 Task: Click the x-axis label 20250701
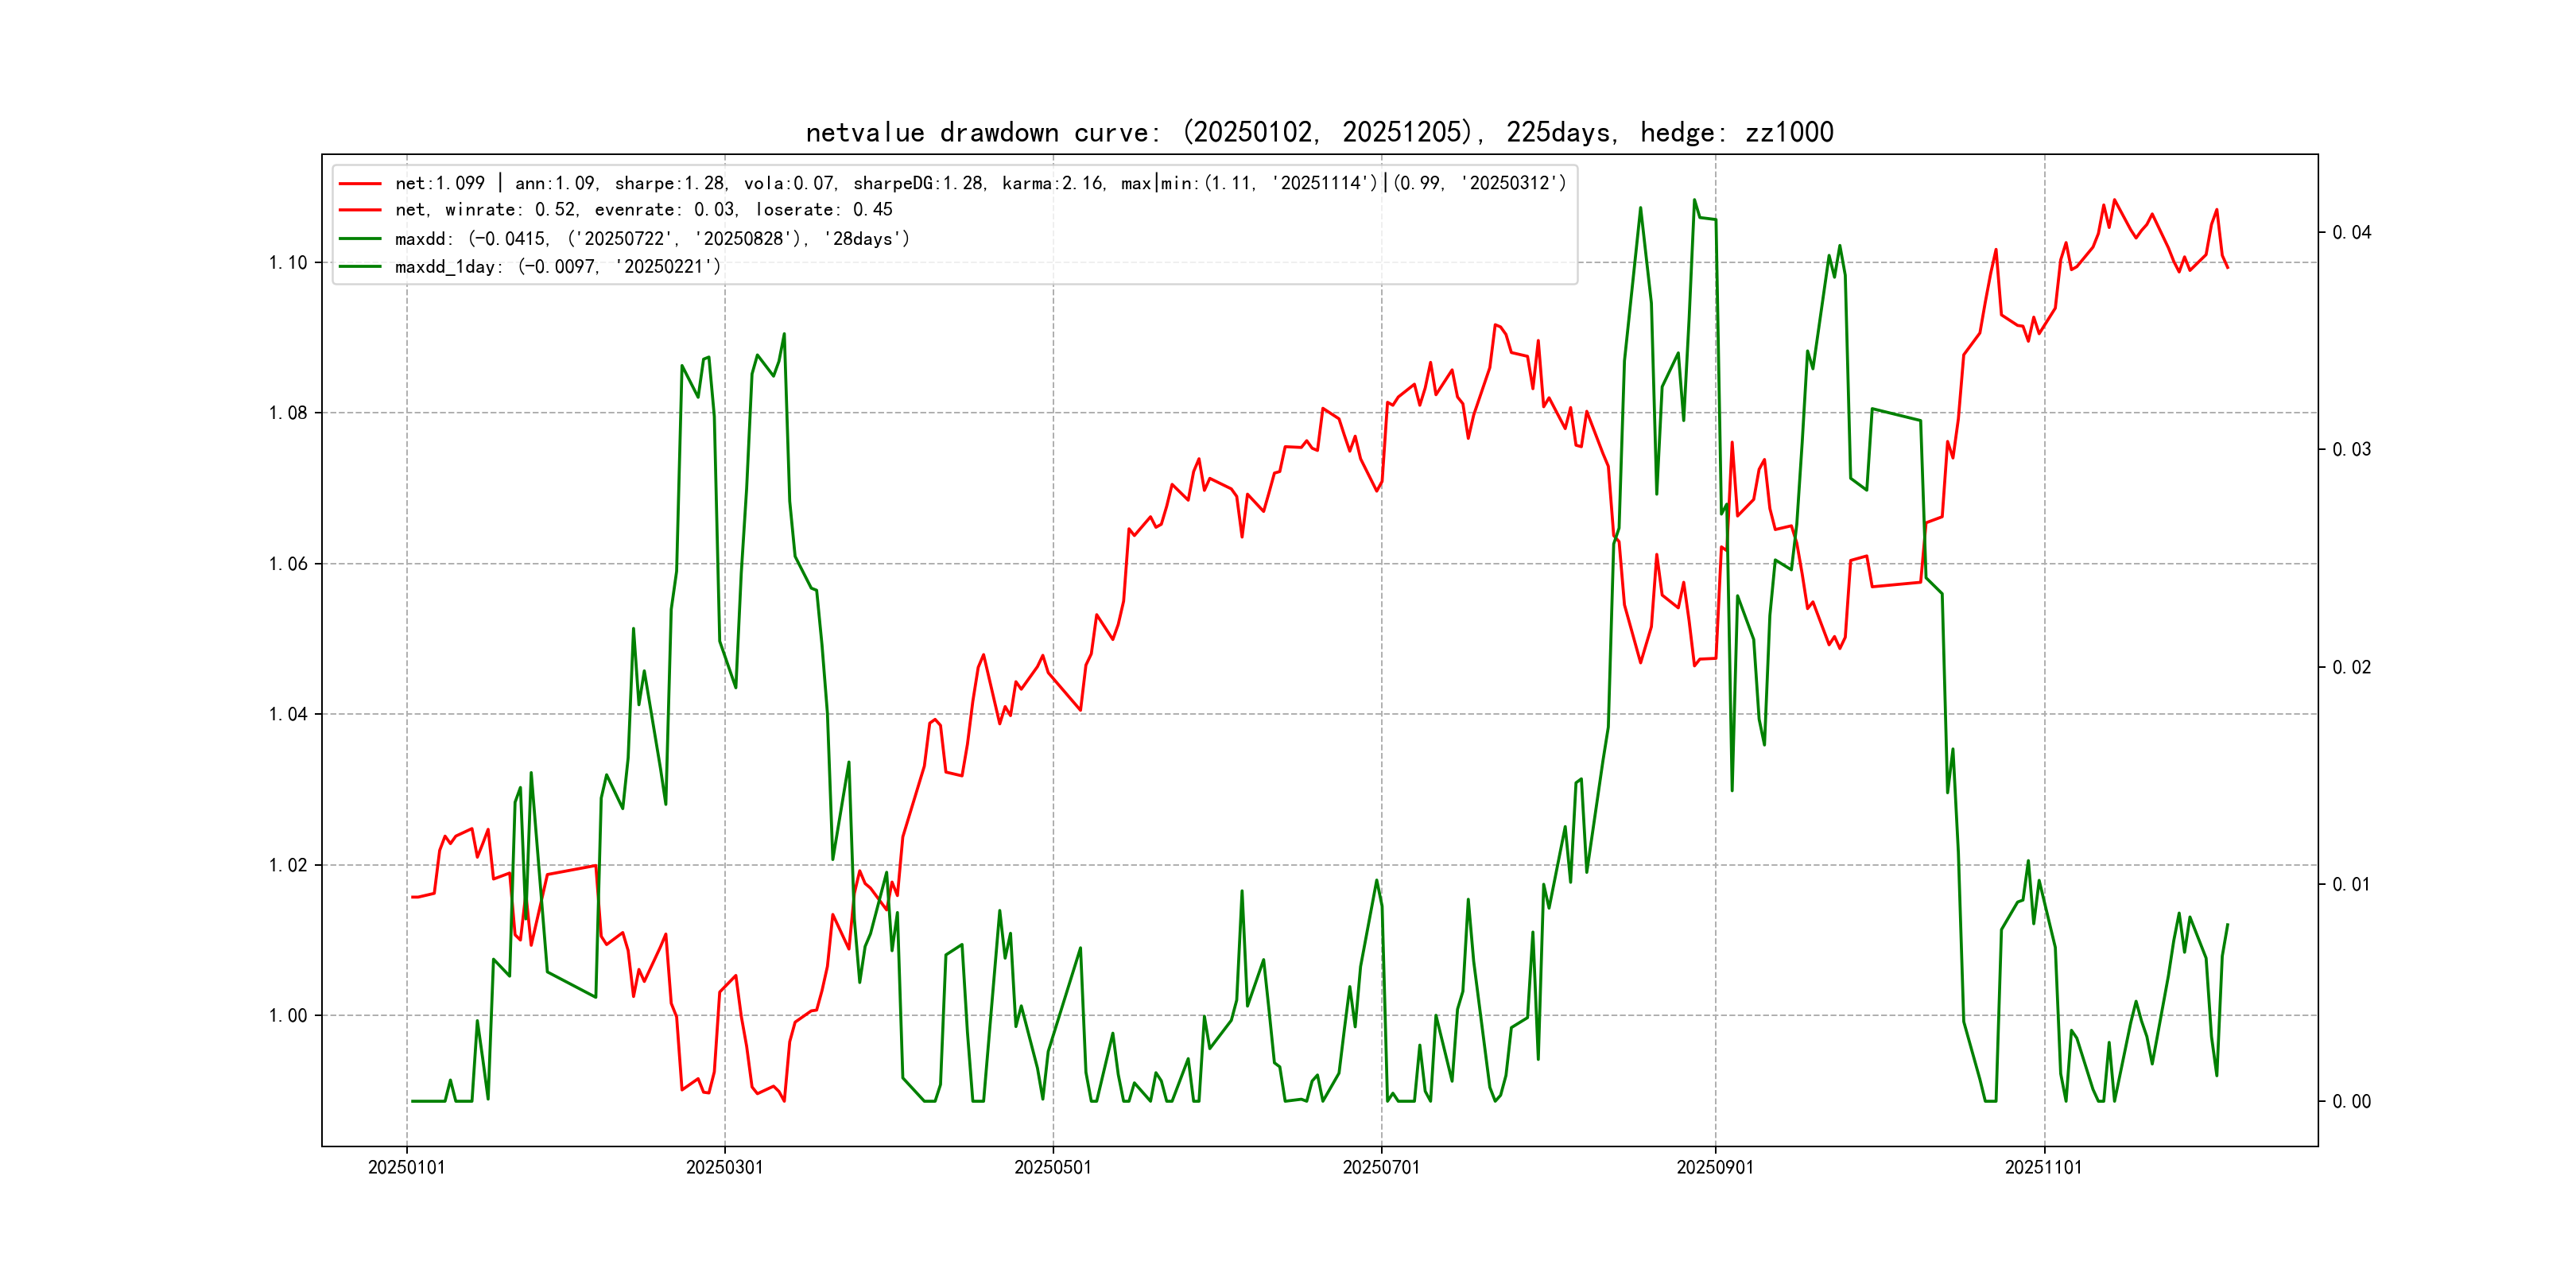point(1380,1167)
